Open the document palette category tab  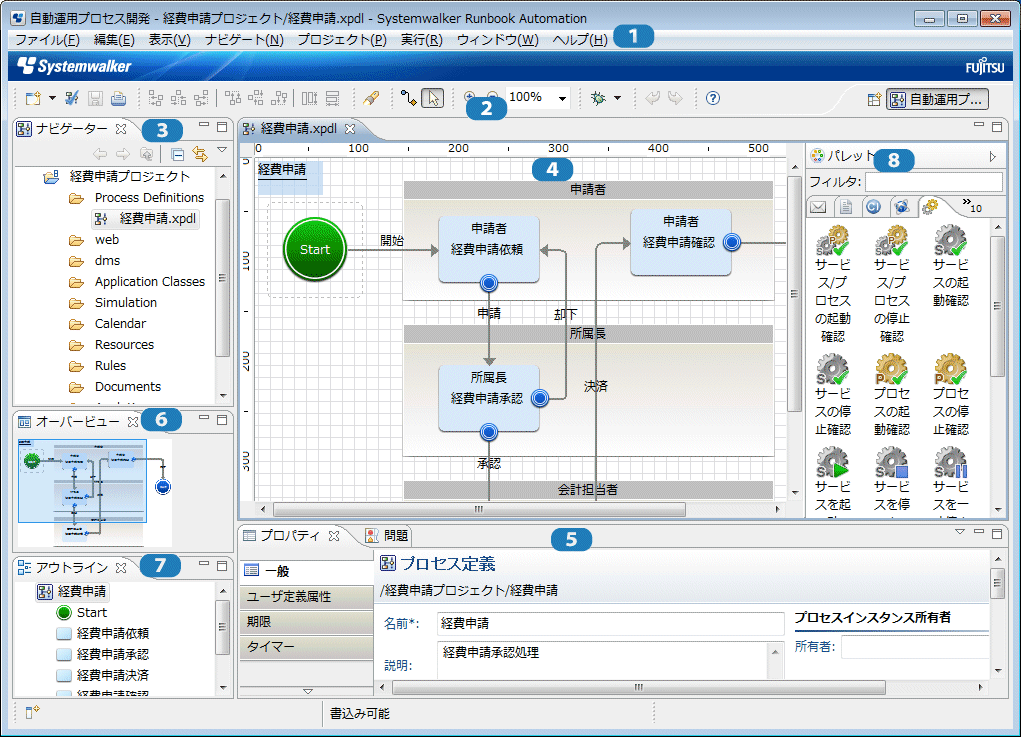[846, 207]
